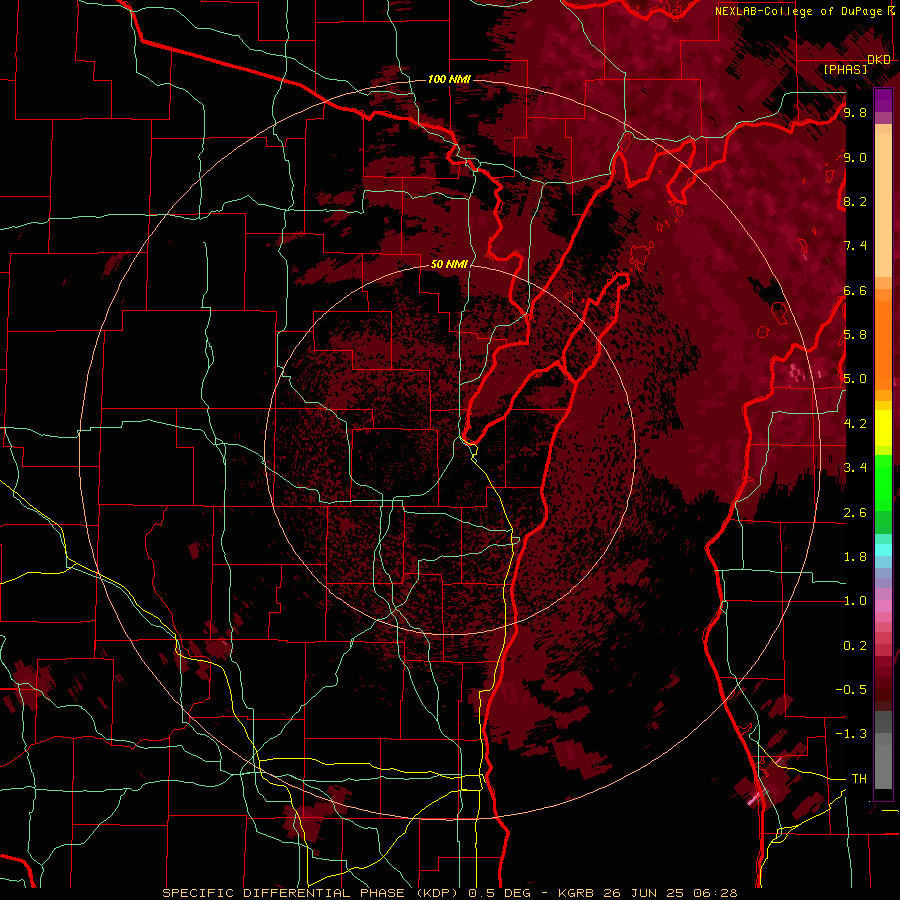Click the 5.0 value on the color scale

click(x=855, y=379)
